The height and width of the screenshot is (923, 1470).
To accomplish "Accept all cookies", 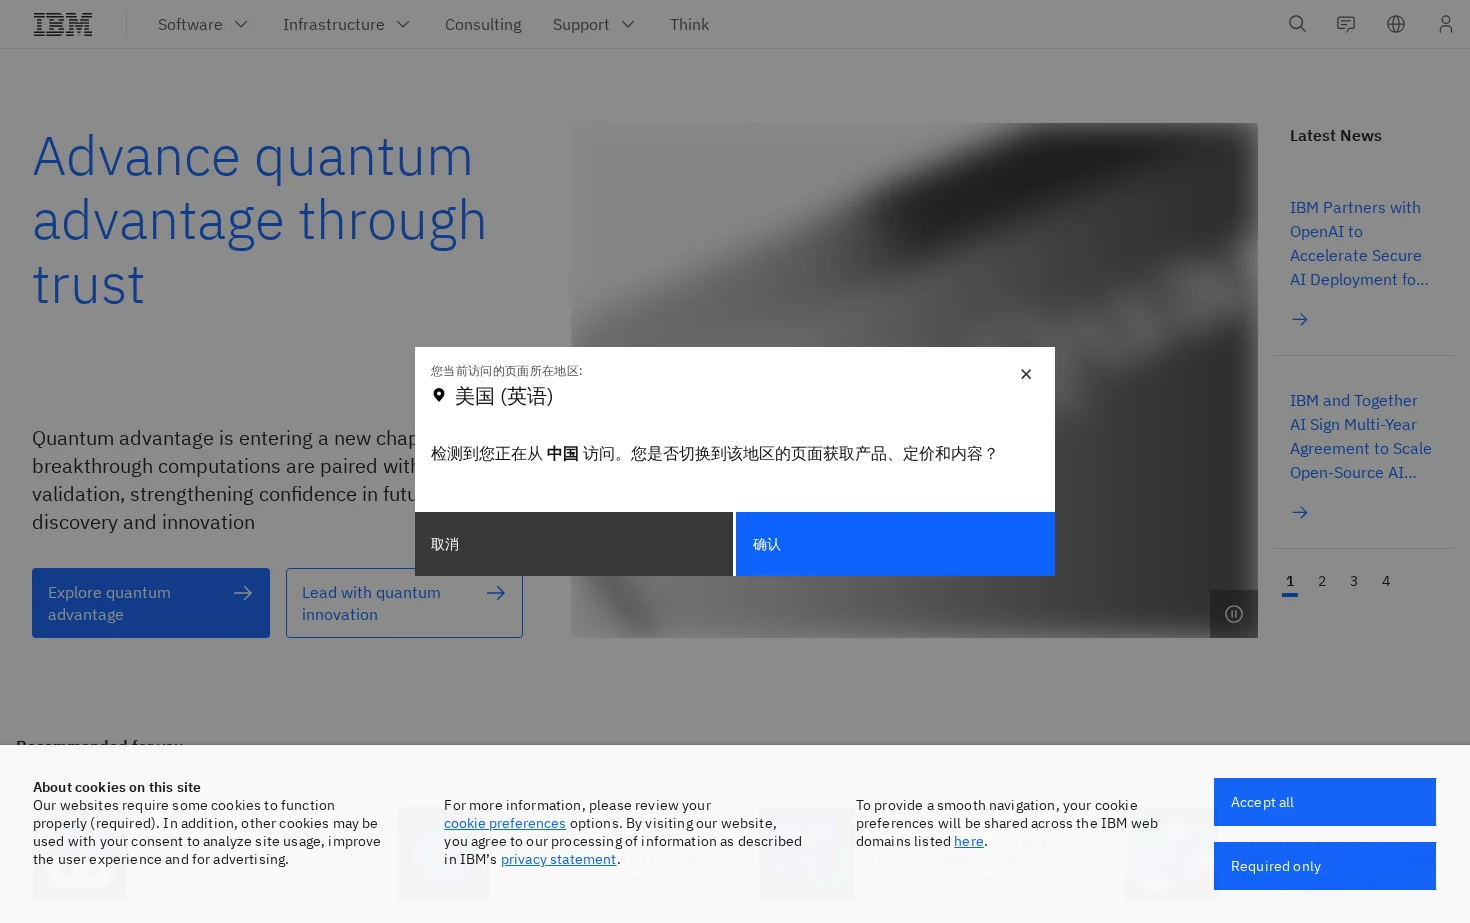I will pos(1325,802).
